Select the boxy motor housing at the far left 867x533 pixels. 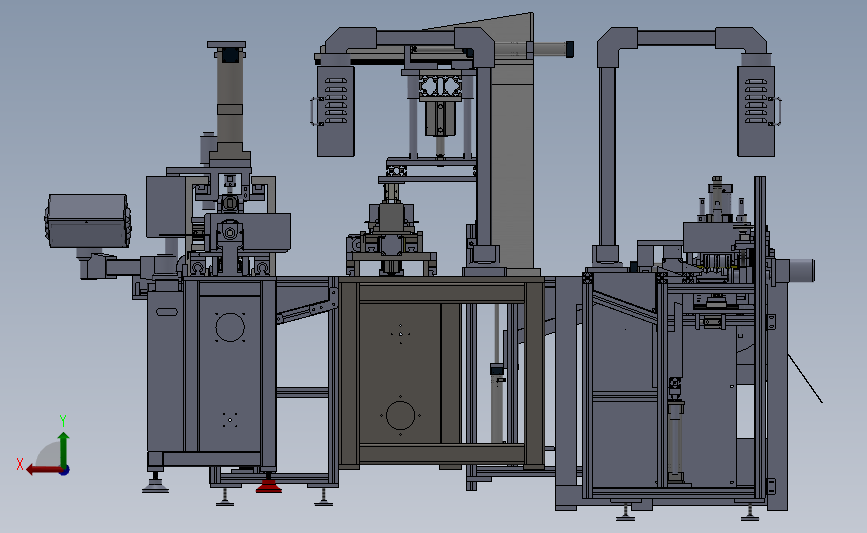click(x=88, y=220)
